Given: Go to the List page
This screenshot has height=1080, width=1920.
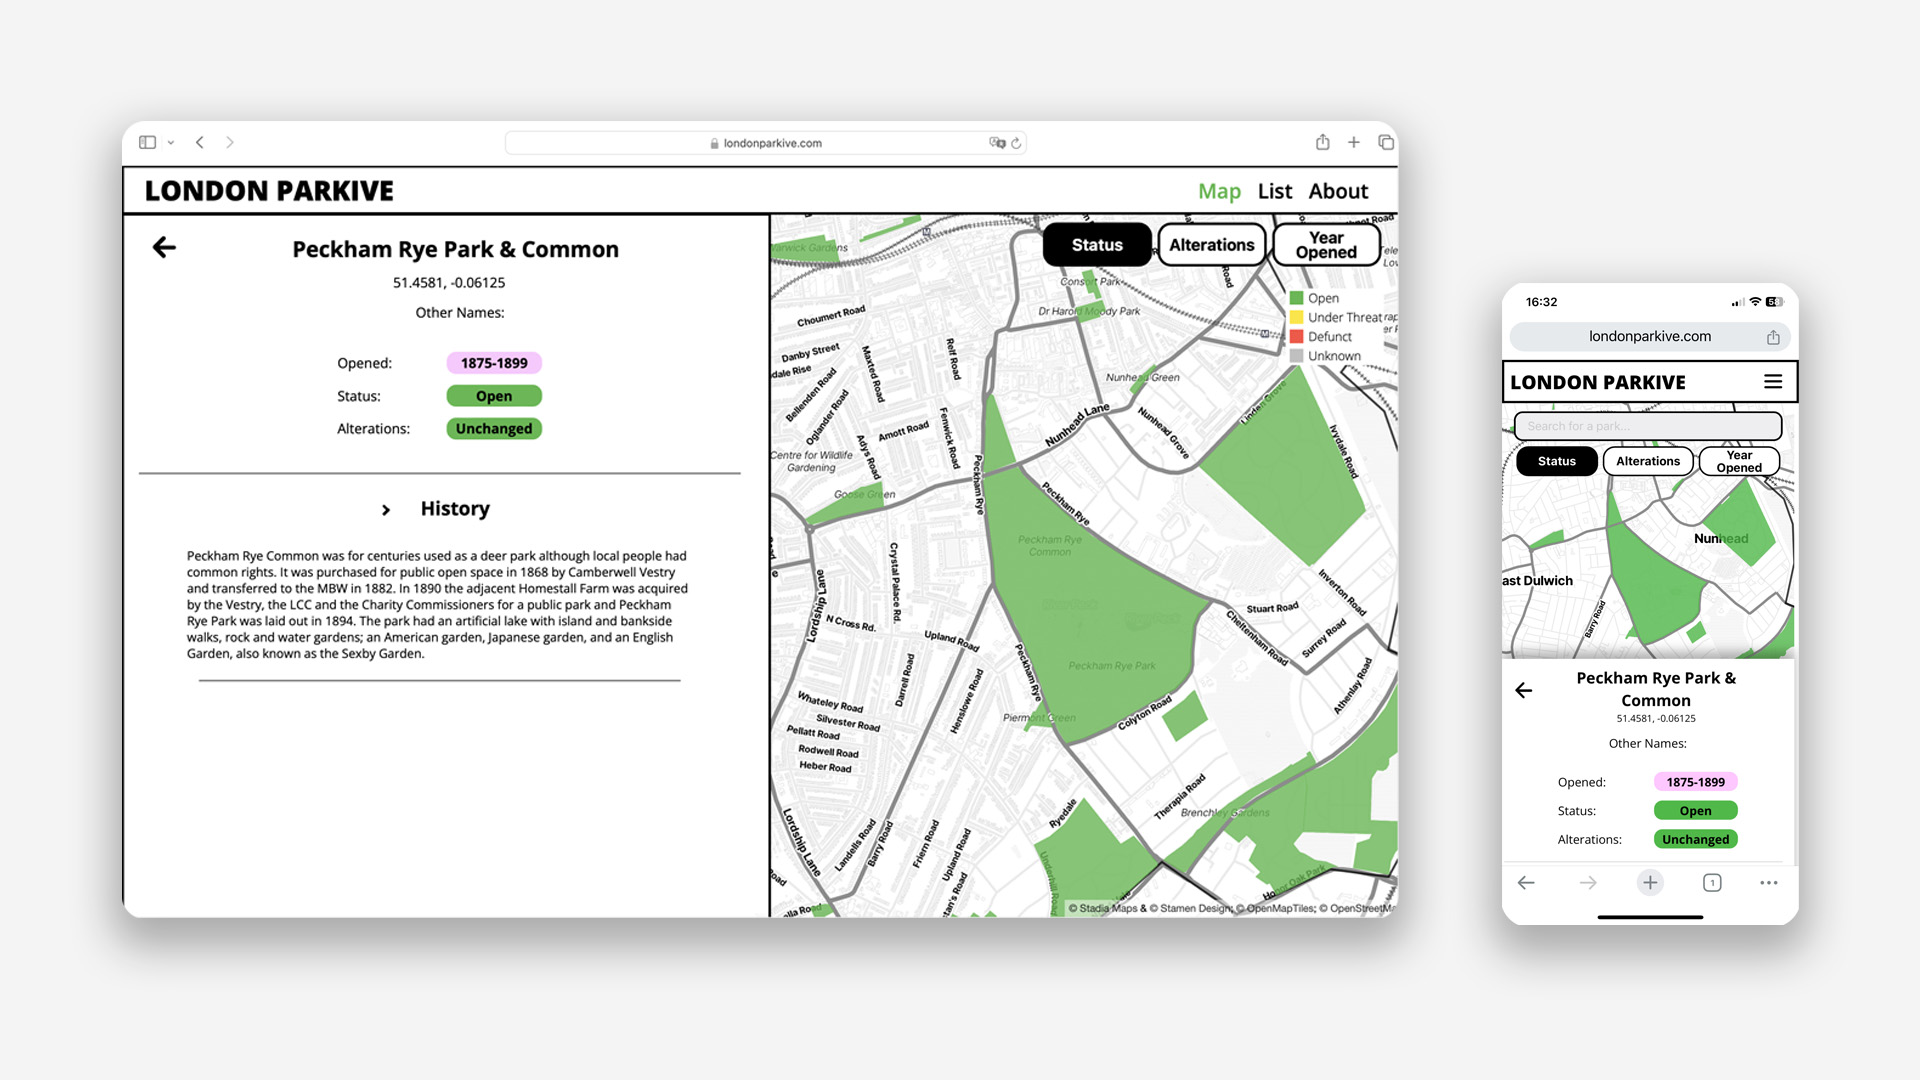Looking at the screenshot, I should tap(1274, 191).
